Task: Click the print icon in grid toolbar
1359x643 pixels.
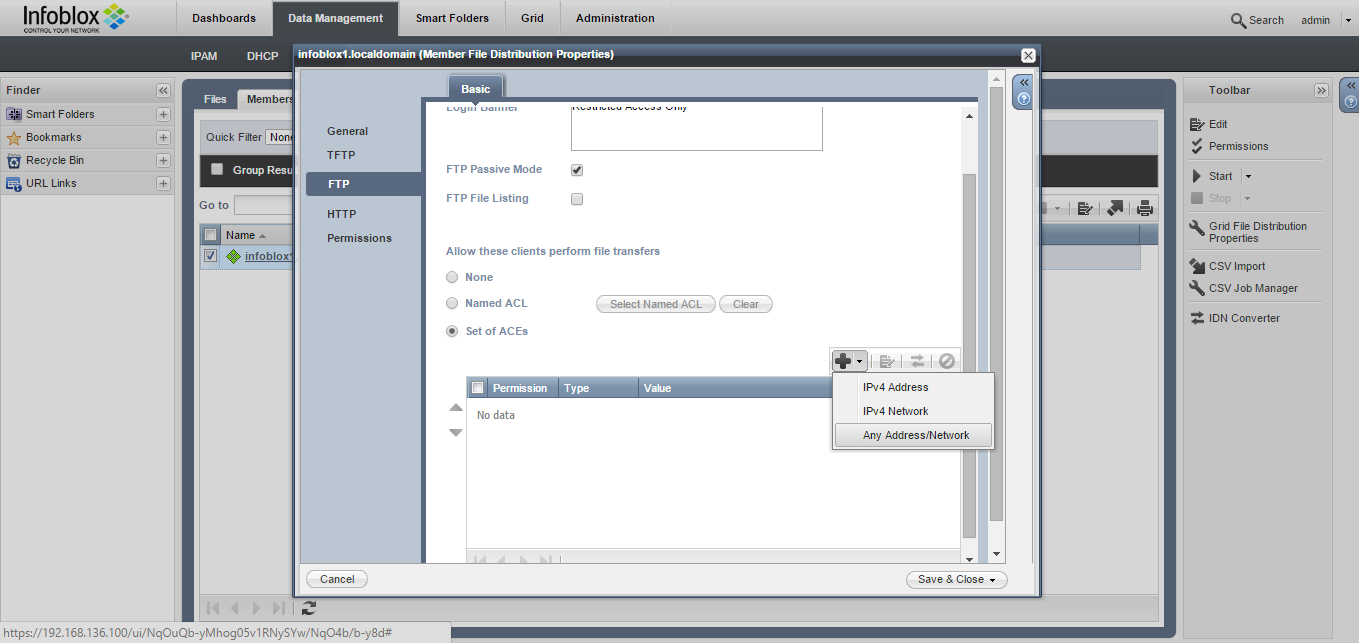Action: point(1145,208)
